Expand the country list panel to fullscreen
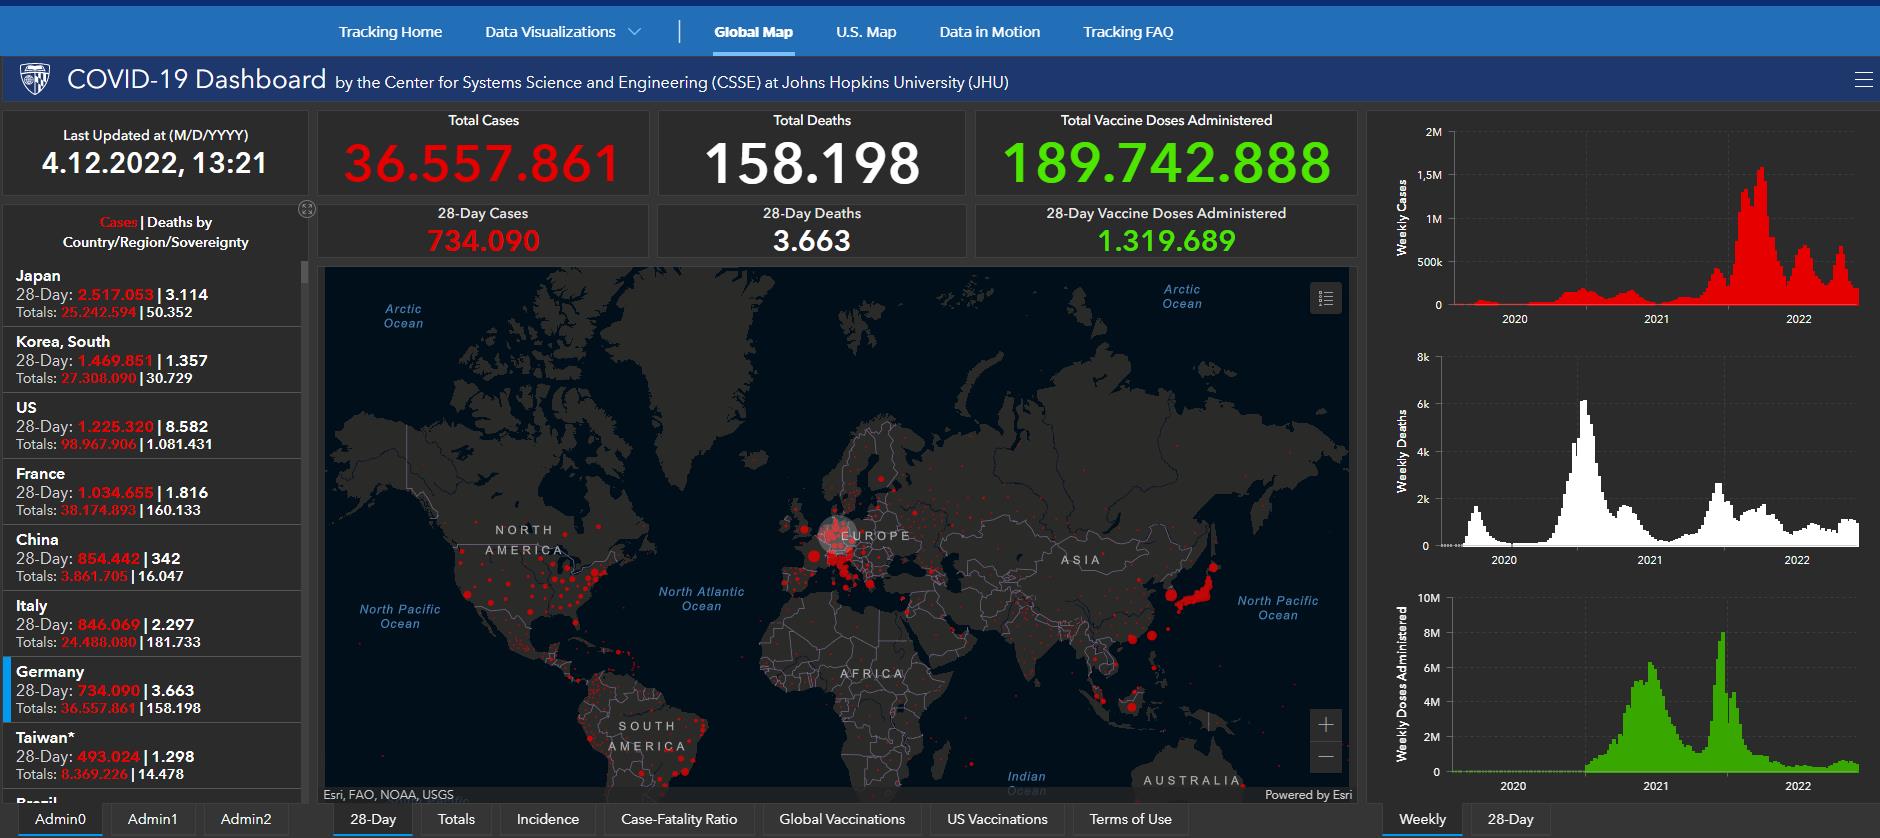 [307, 209]
